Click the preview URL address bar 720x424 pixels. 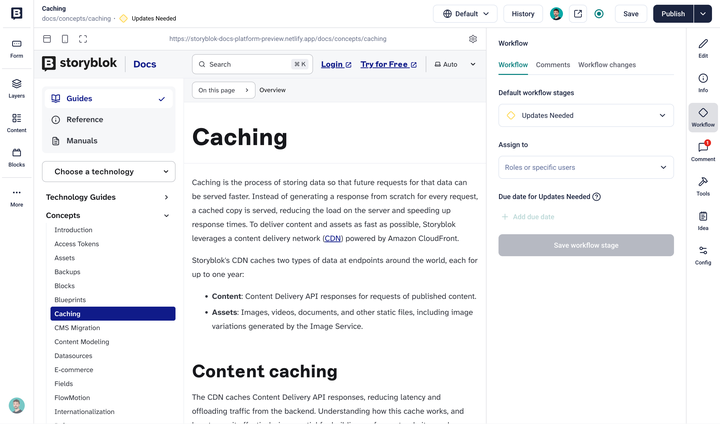(x=277, y=39)
